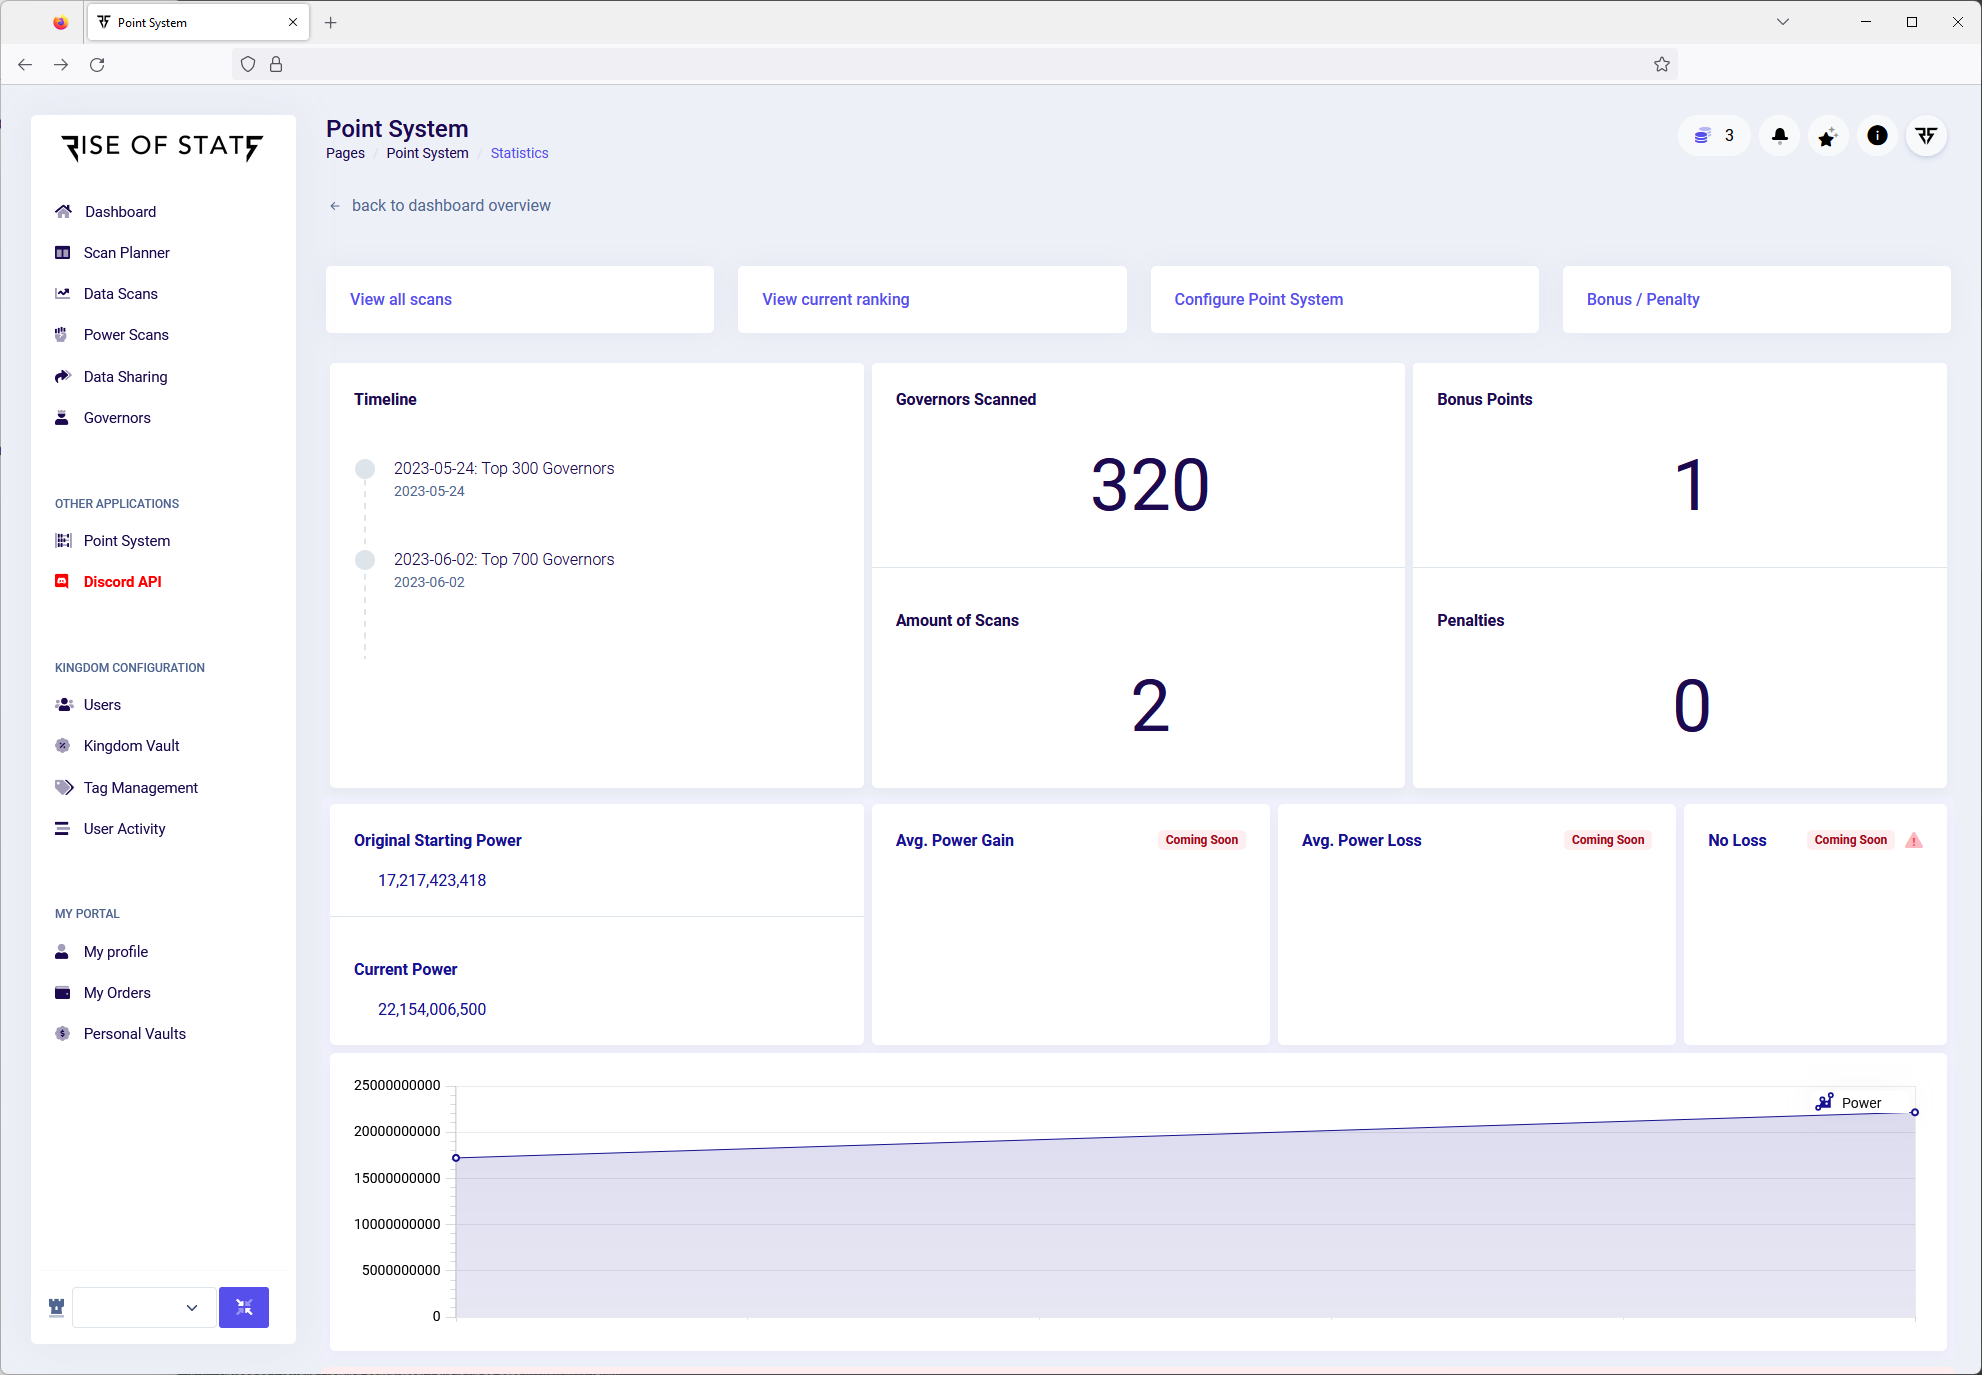The width and height of the screenshot is (1982, 1375).
Task: Select Kingdom Vault in sidebar menu
Action: tap(132, 746)
